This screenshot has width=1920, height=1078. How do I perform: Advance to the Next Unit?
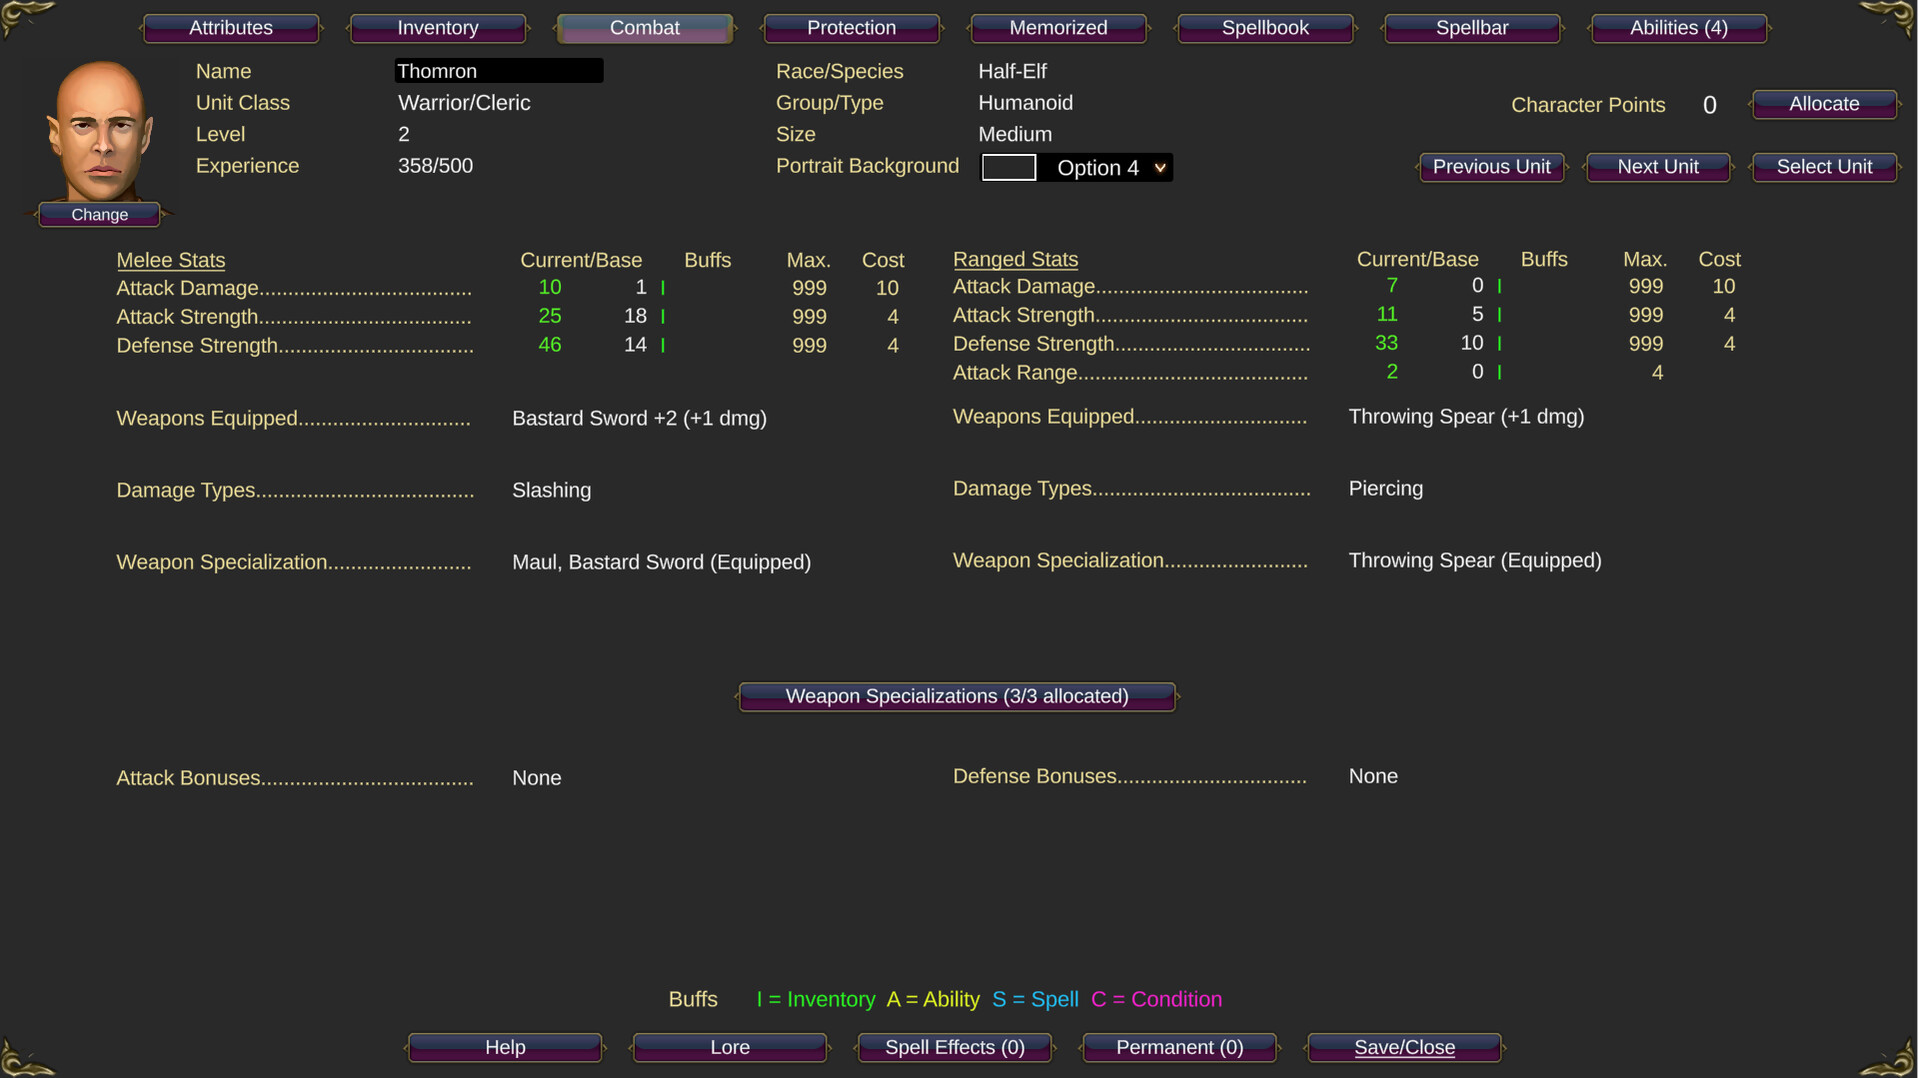[x=1657, y=167]
